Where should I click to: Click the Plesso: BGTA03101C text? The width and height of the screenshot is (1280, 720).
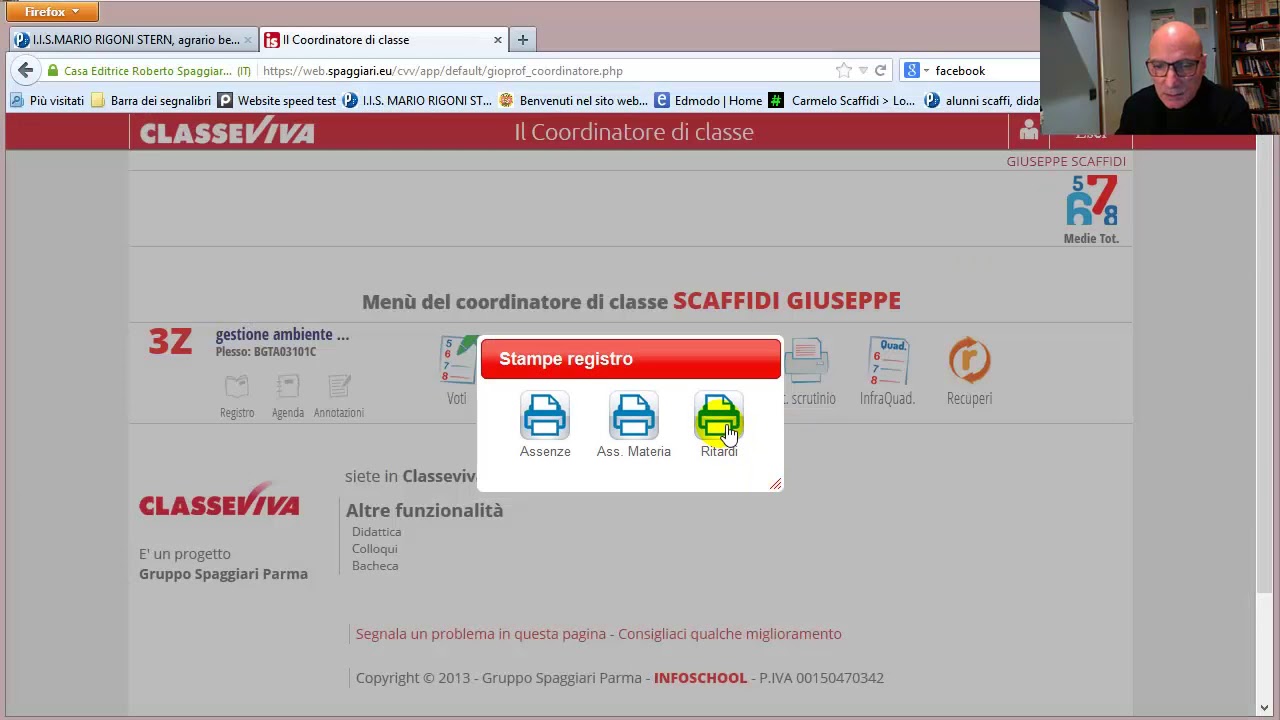(x=266, y=352)
